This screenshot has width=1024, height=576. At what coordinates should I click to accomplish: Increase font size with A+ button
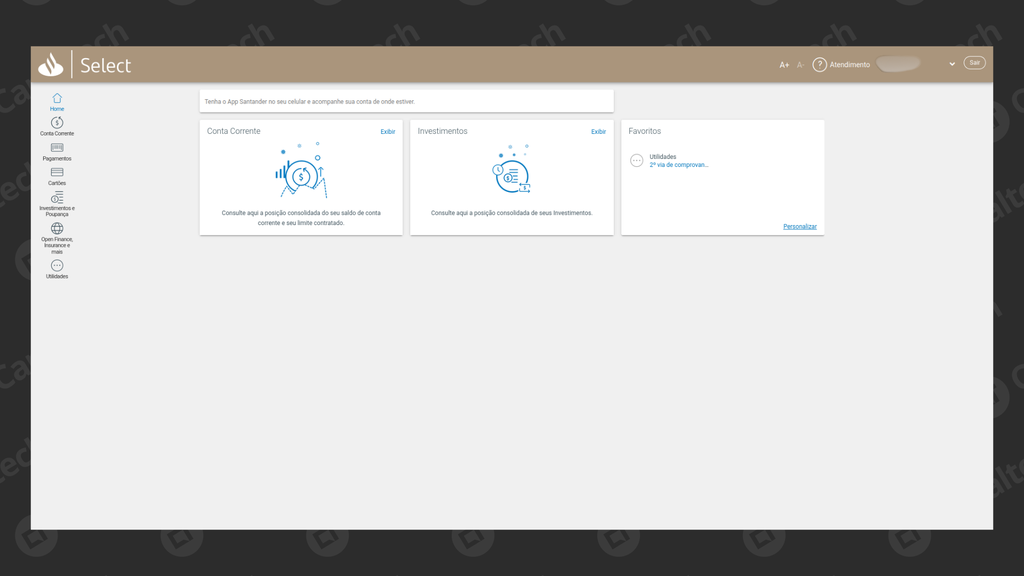click(x=784, y=65)
